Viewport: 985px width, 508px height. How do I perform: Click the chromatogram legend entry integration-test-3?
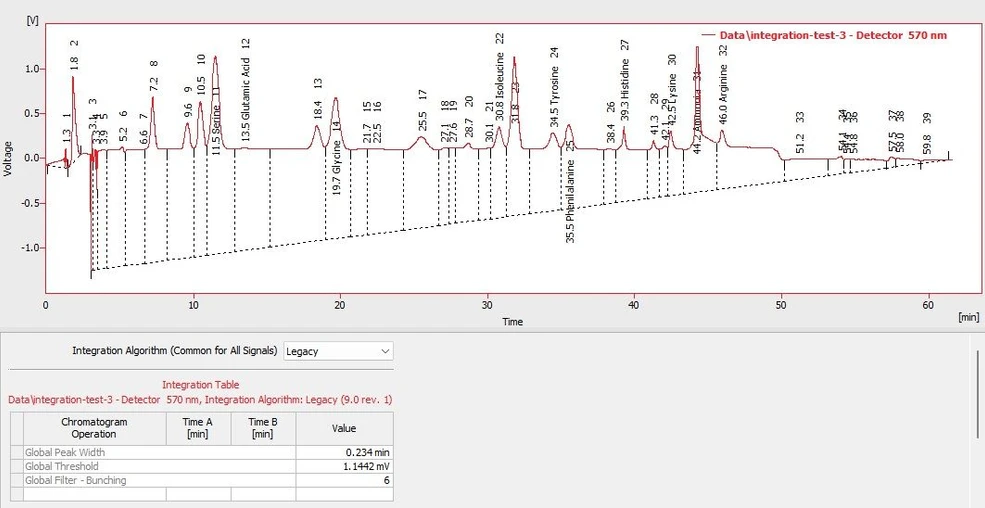point(832,35)
